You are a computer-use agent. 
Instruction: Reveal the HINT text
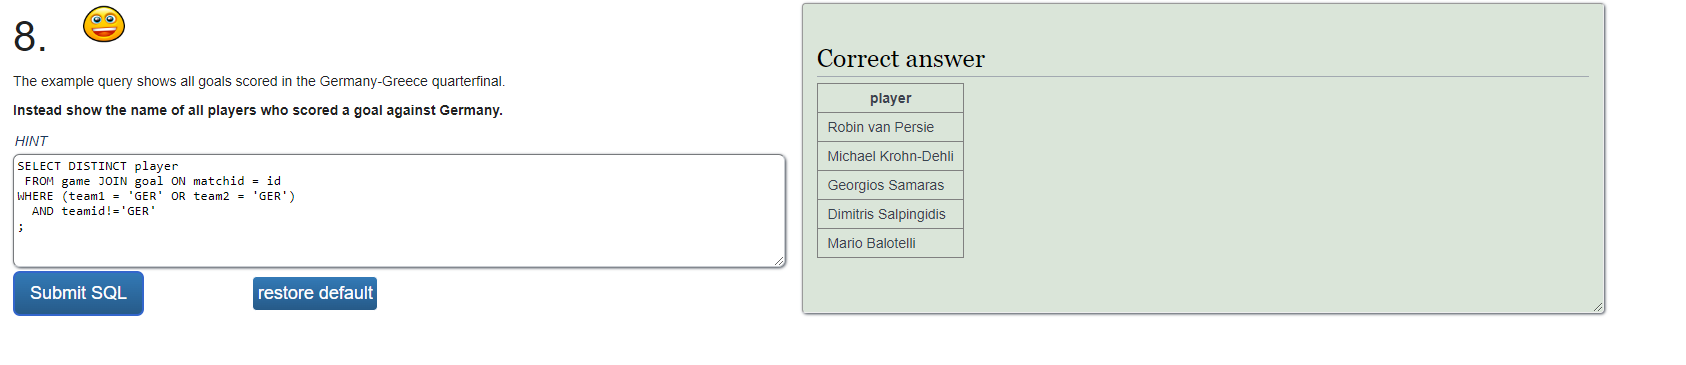(31, 141)
